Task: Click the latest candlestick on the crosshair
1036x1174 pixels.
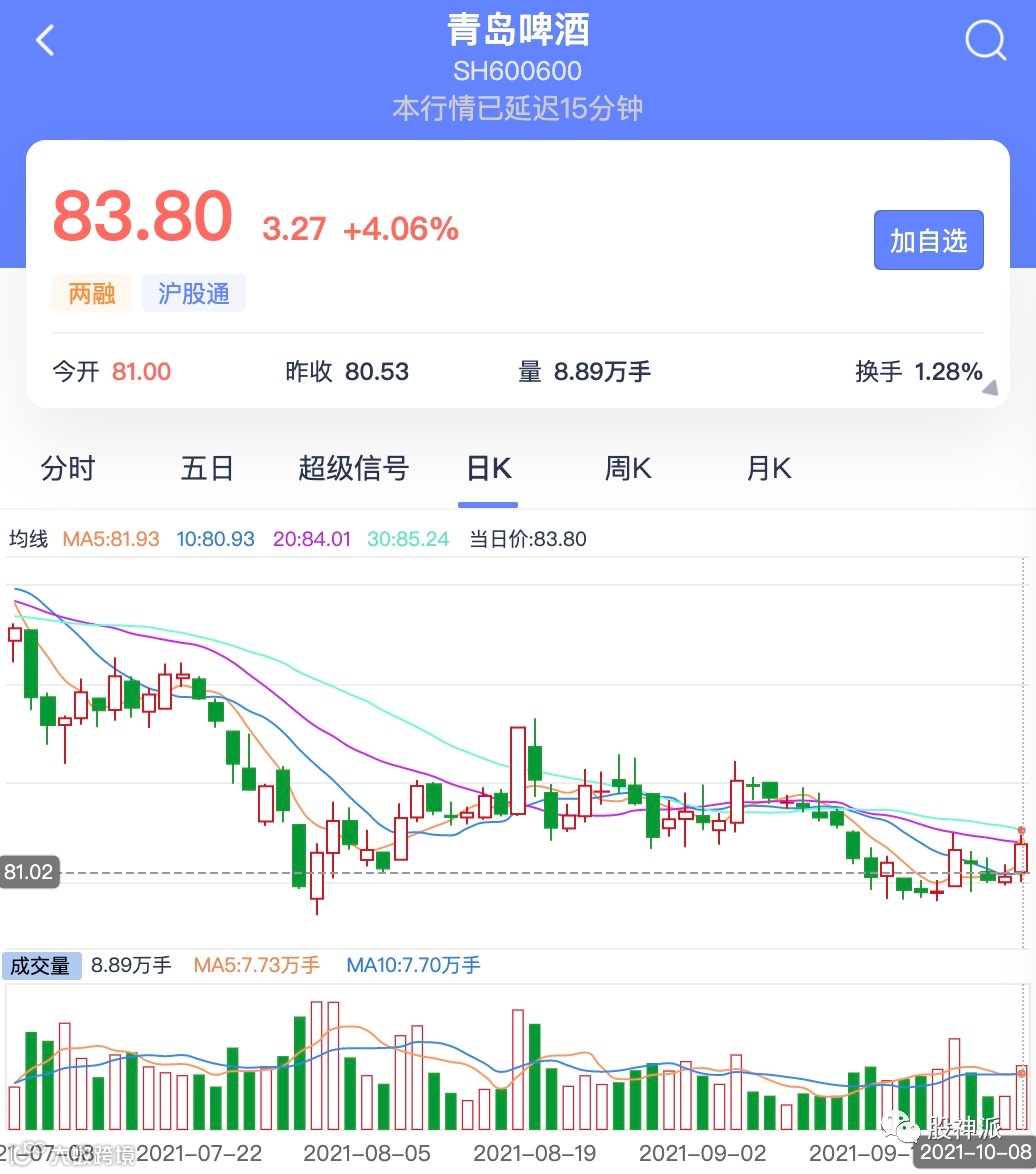Action: (x=1021, y=857)
